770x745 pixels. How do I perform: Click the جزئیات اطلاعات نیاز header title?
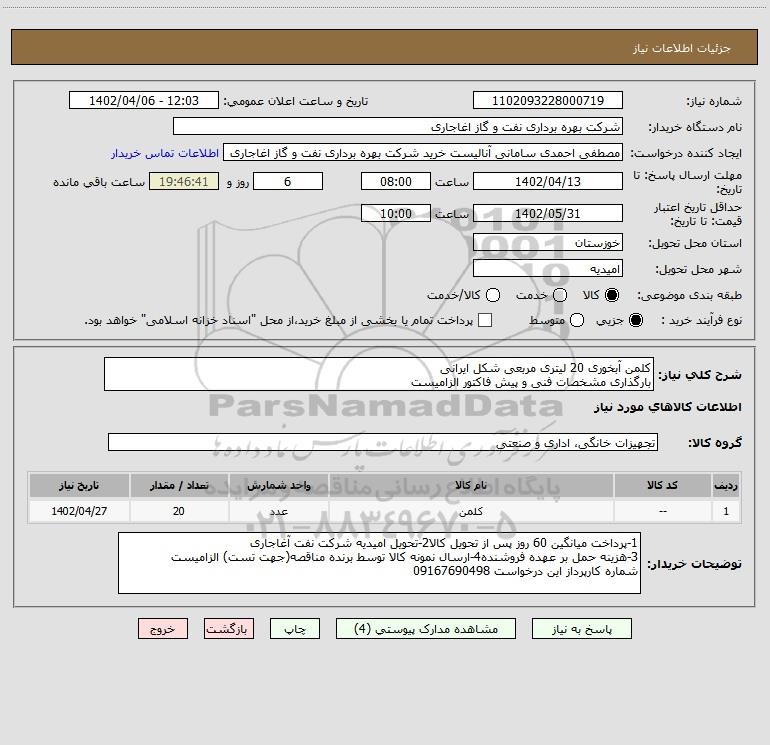(682, 48)
